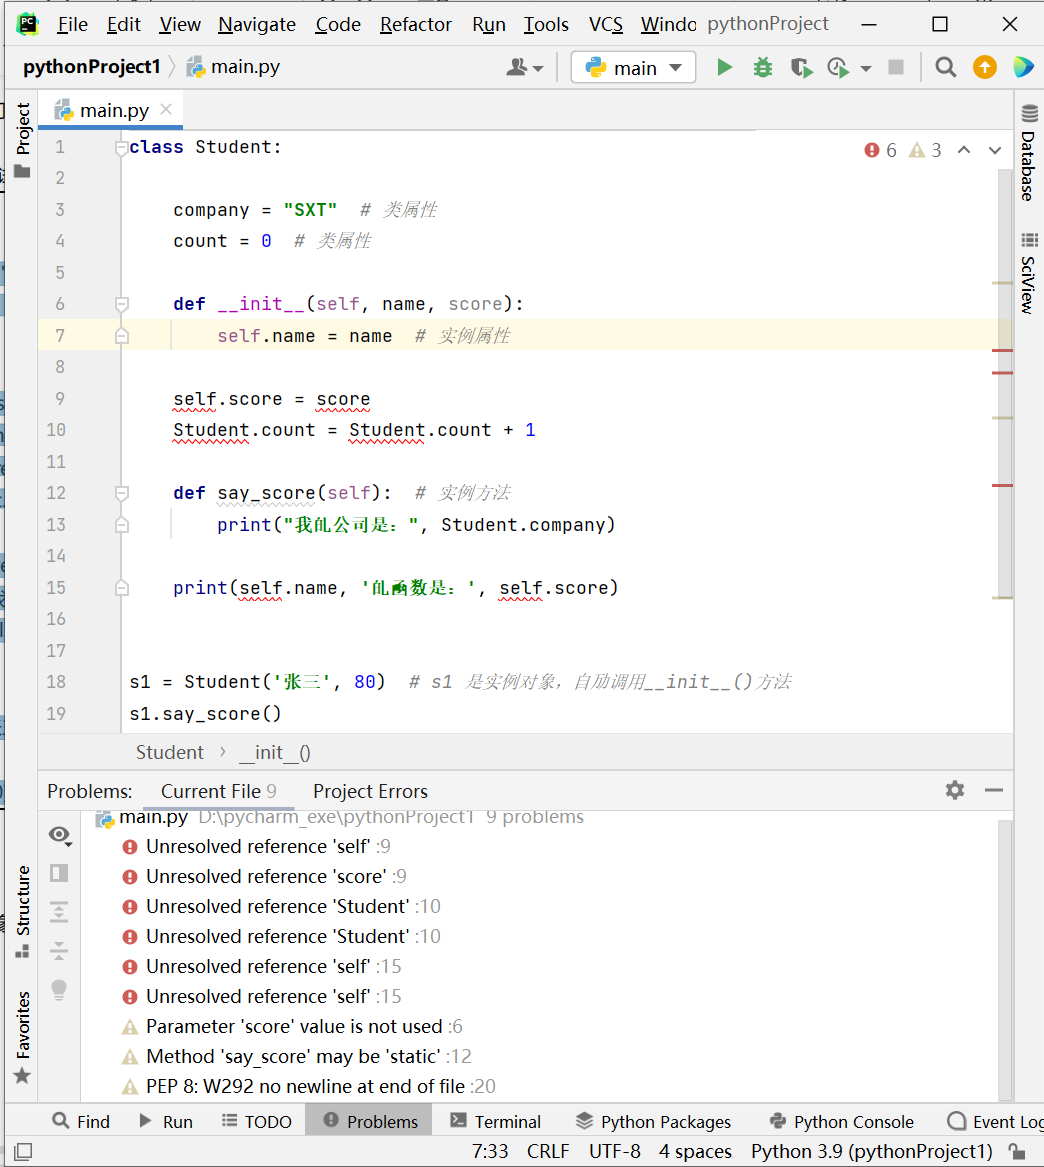Go to previous highlighted error arrow
Screen dimensions: 1044x1167
(x=964, y=150)
